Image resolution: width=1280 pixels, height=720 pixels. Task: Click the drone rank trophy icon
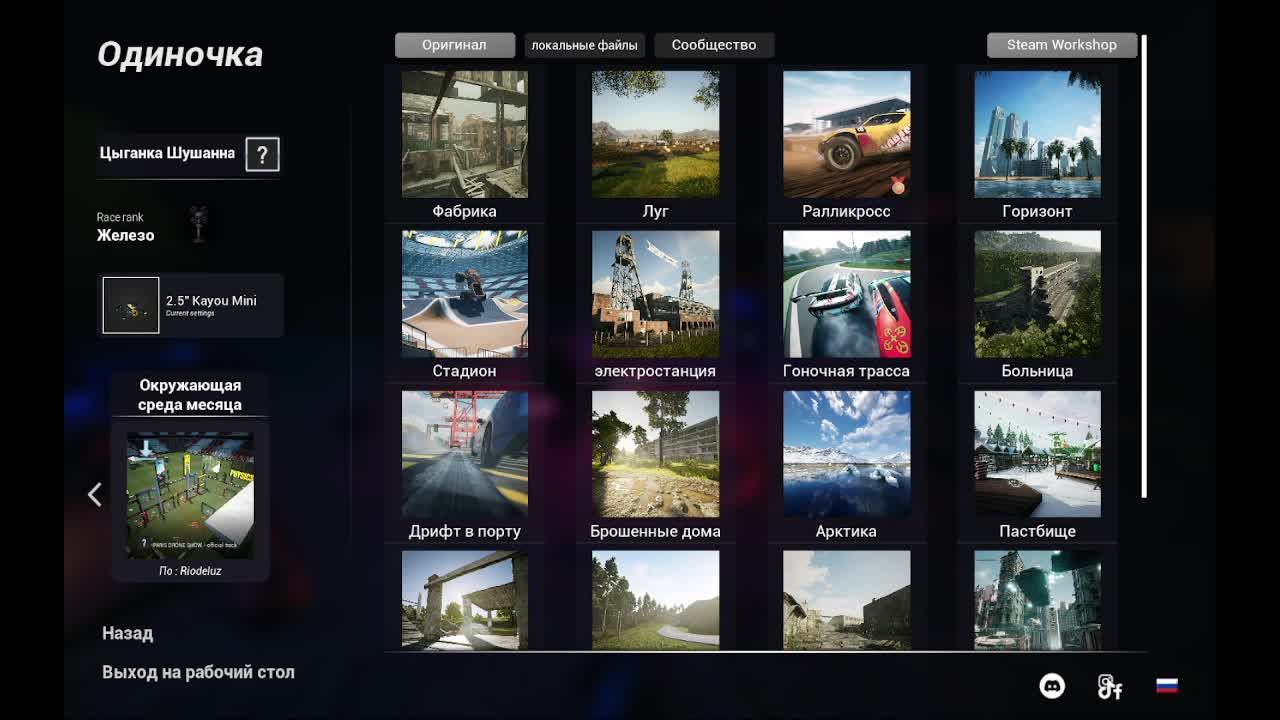(198, 224)
